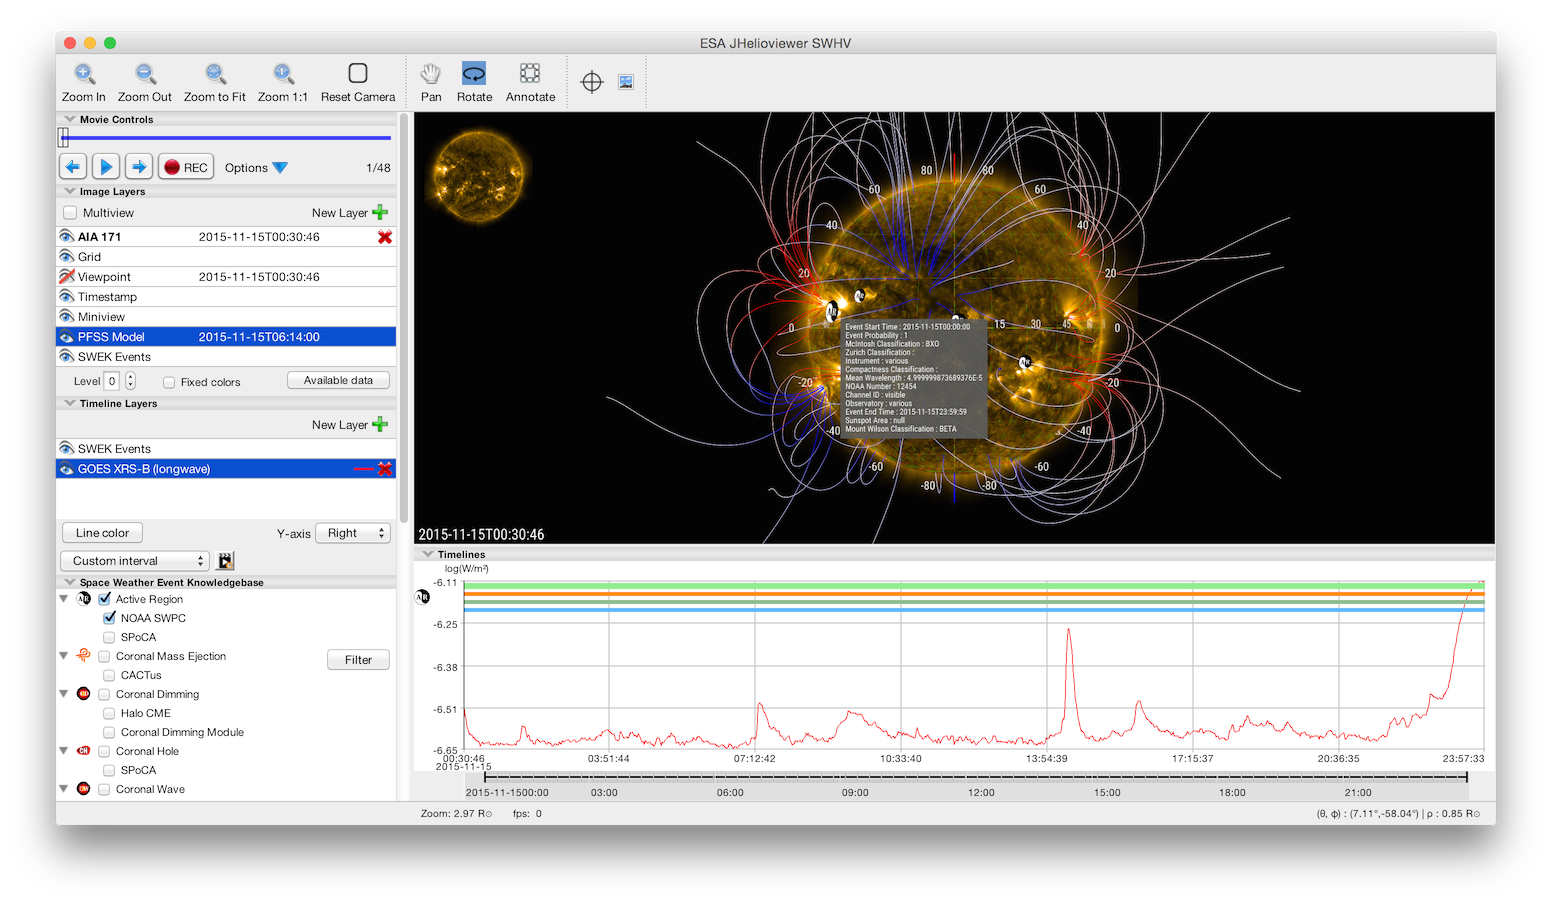Click the red line swatch on GOES XRS-B row

pyautogui.click(x=364, y=469)
